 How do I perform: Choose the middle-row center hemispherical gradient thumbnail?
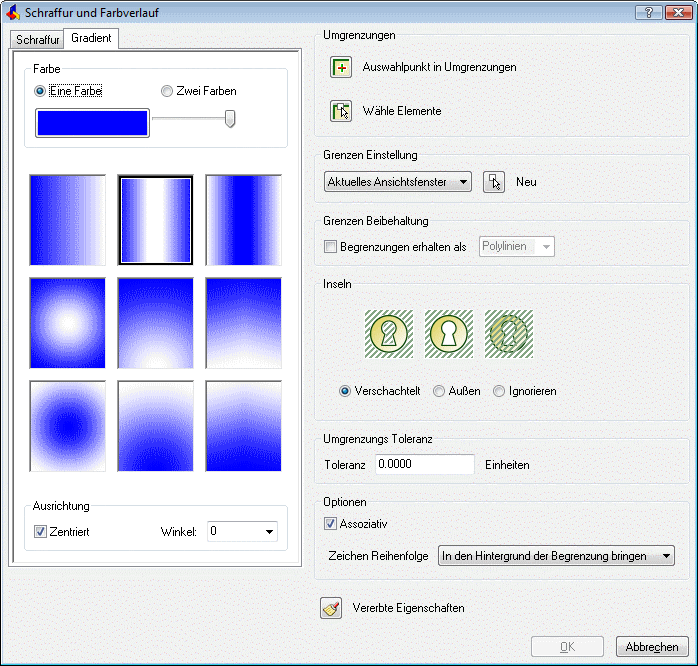pyautogui.click(x=155, y=323)
